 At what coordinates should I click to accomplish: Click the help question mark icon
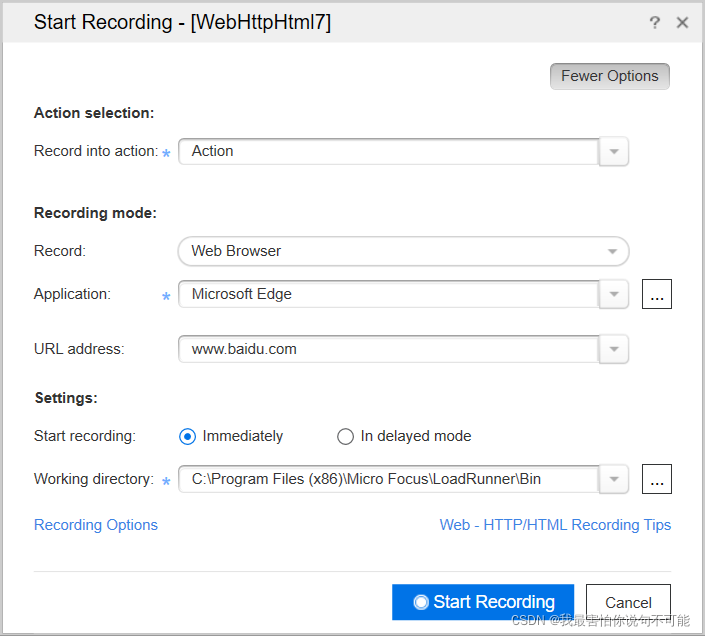(x=655, y=22)
